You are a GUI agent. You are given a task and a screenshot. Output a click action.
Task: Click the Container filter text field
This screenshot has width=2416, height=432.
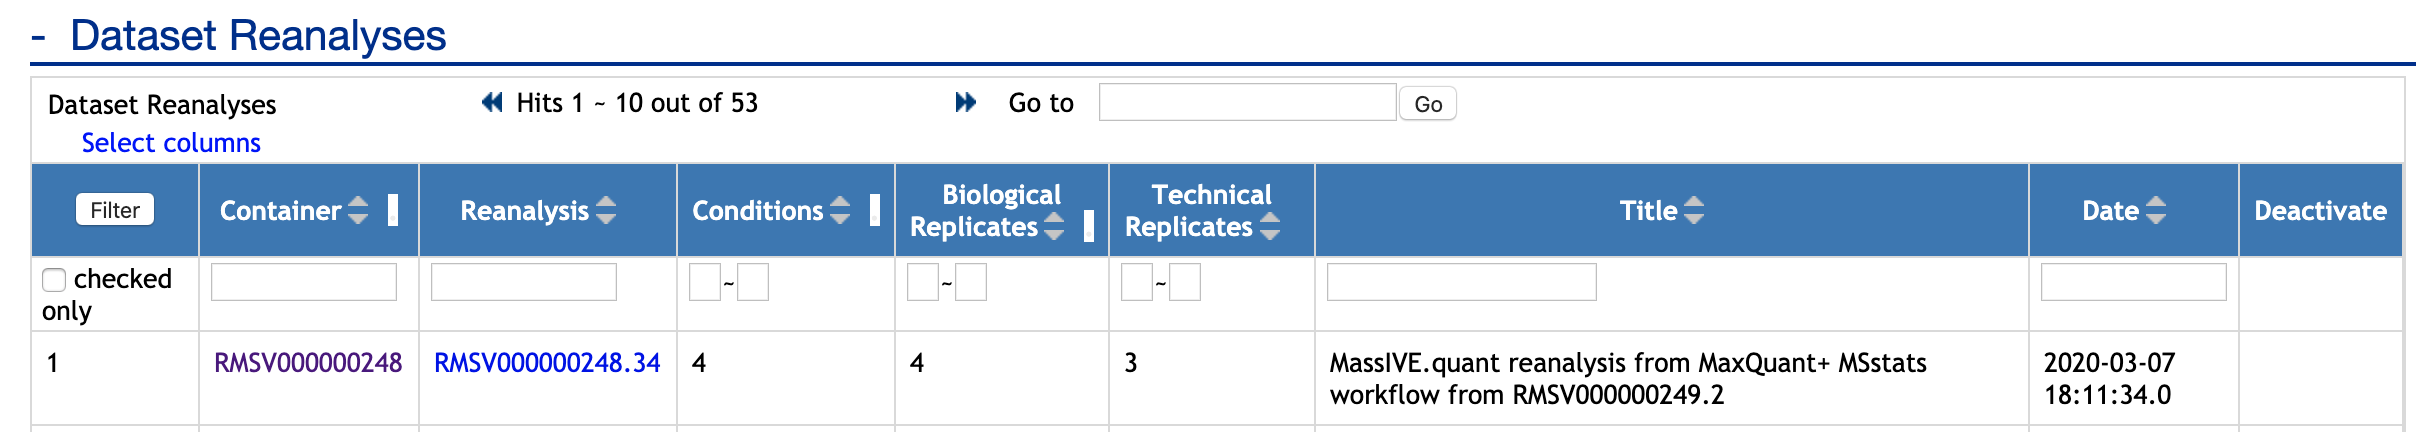(x=304, y=282)
